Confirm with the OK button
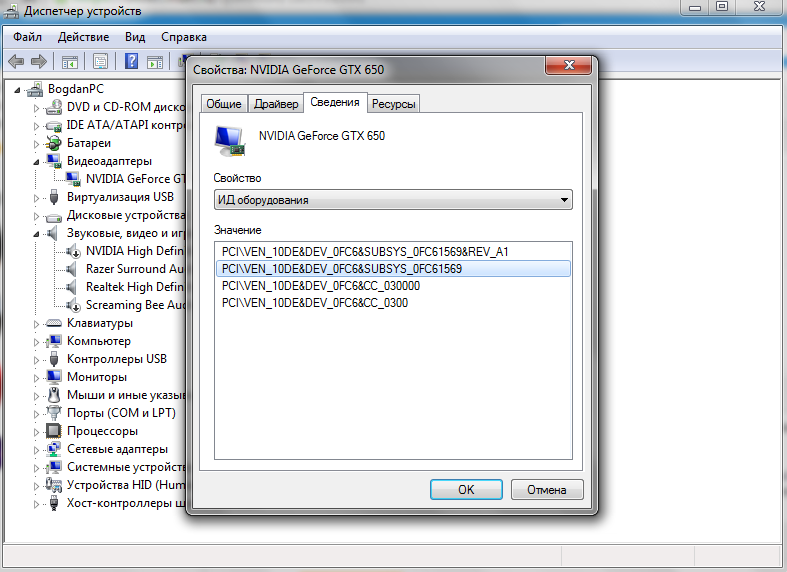Viewport: 787px width, 572px height. 466,490
